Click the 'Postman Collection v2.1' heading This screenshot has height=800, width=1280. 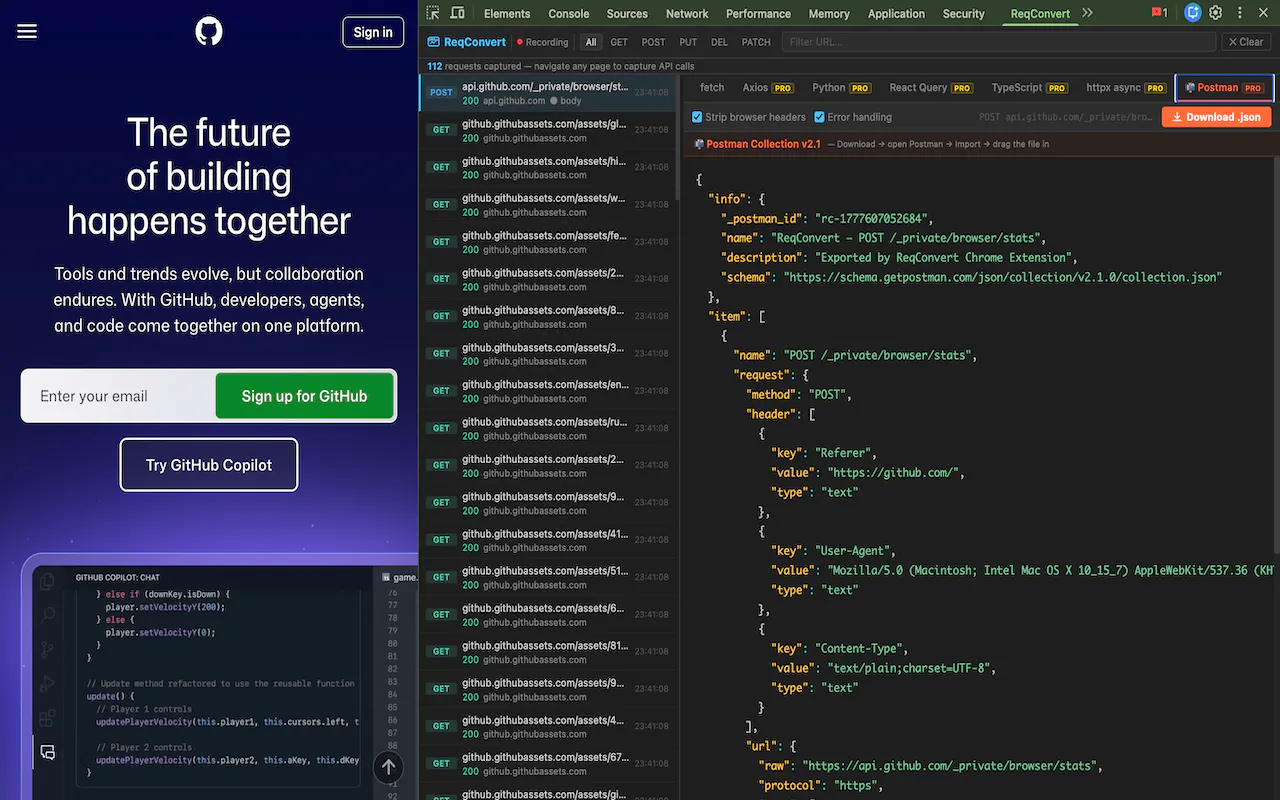pos(764,144)
